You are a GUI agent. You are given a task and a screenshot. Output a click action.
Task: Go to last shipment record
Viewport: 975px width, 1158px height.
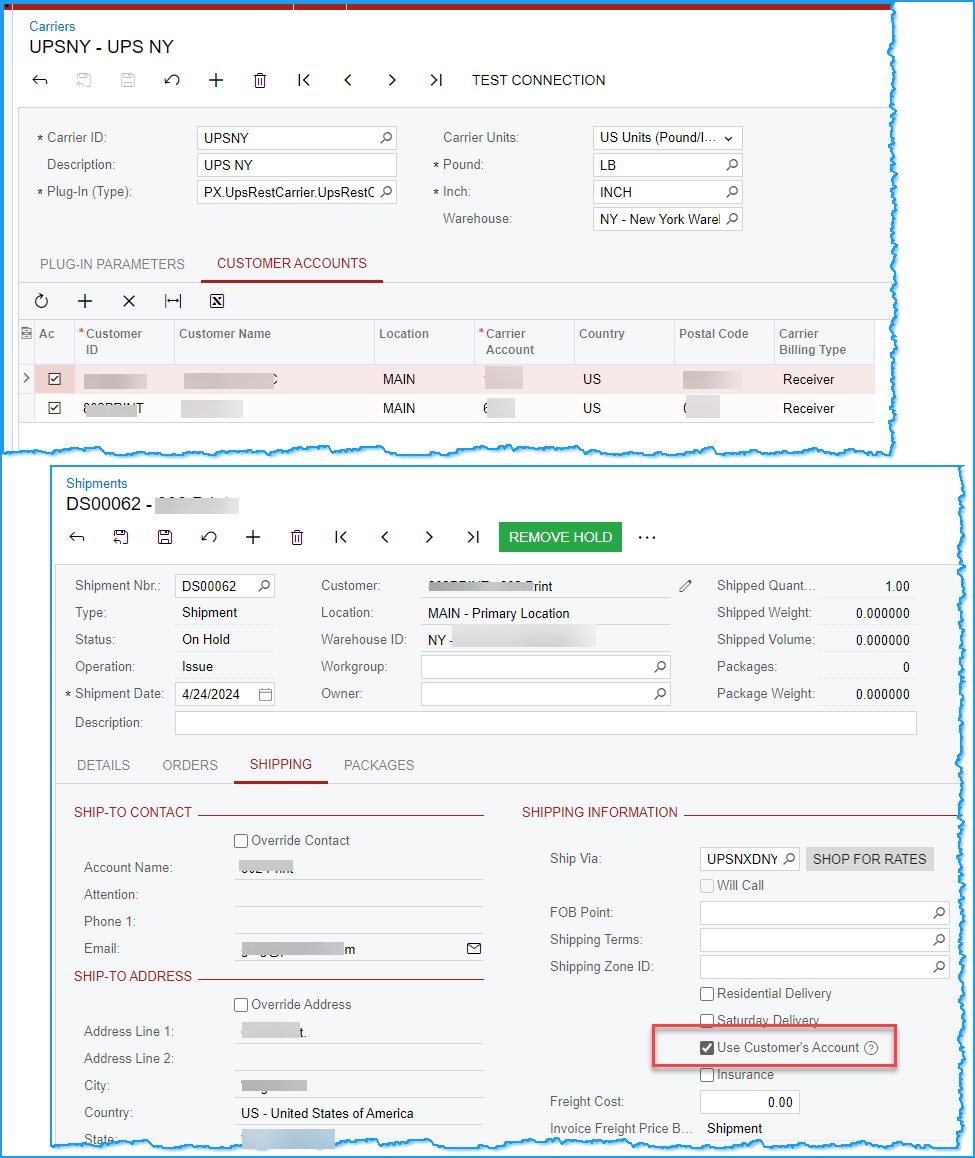coord(473,537)
